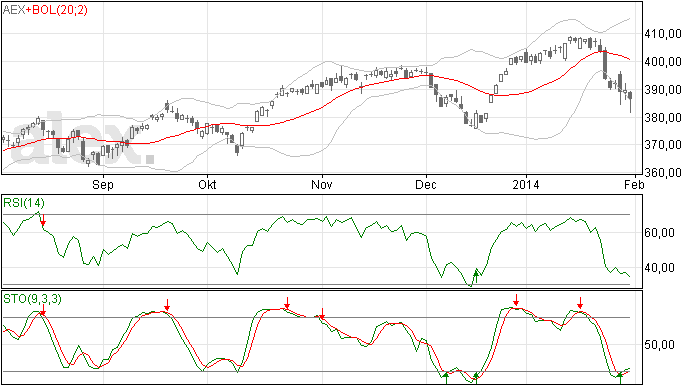
Task: Click the Feb date label
Action: coord(634,184)
